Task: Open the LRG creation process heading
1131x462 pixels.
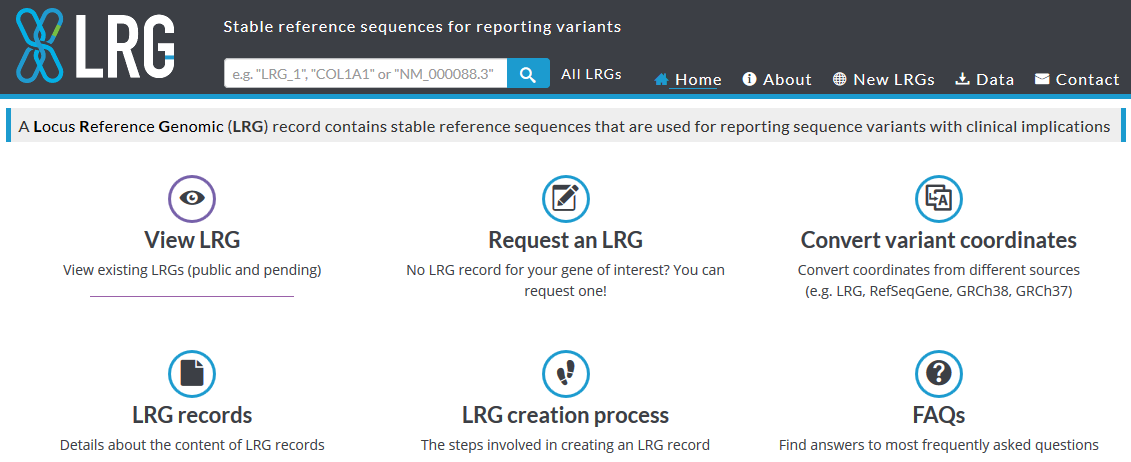Action: point(565,415)
